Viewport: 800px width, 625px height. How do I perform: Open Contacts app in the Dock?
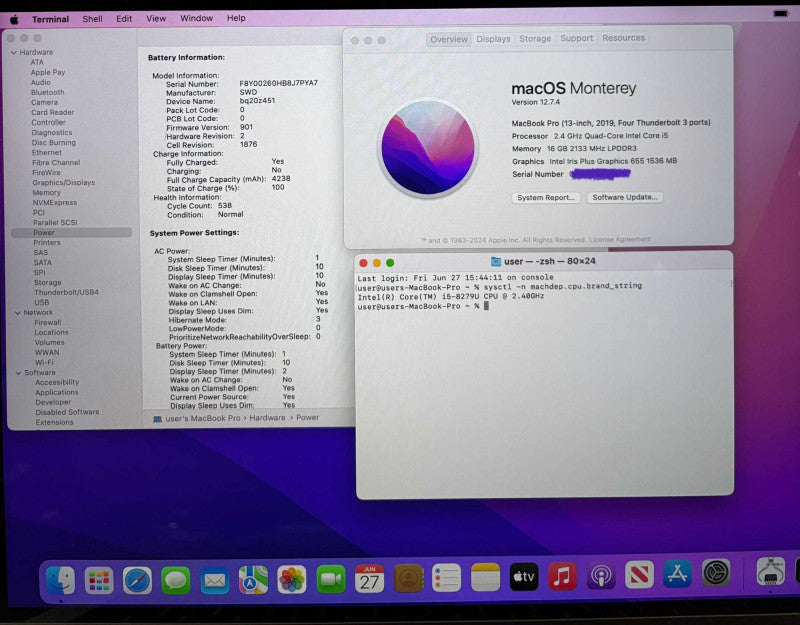(x=408, y=578)
